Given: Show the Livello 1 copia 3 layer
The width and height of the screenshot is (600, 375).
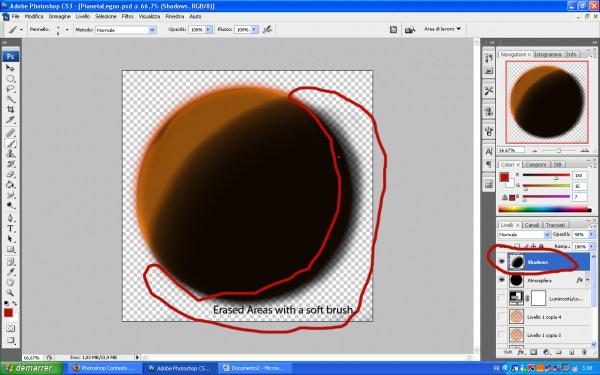Looking at the screenshot, I should point(502,335).
